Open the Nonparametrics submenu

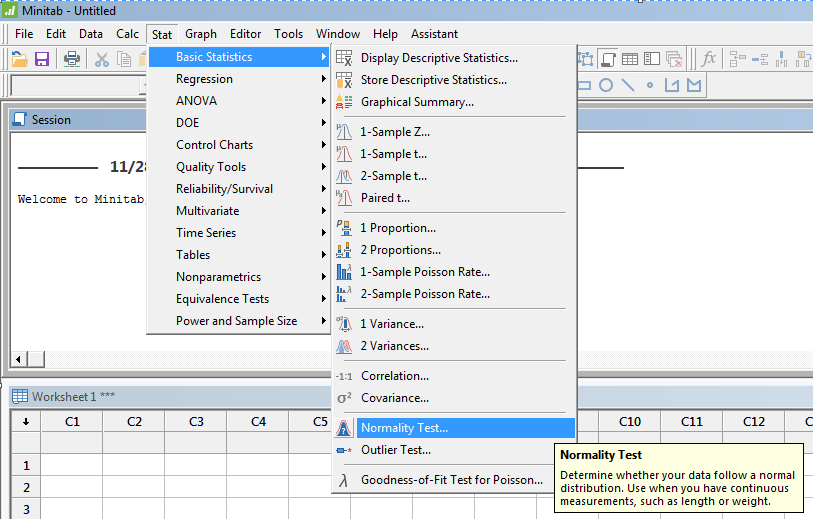239,277
